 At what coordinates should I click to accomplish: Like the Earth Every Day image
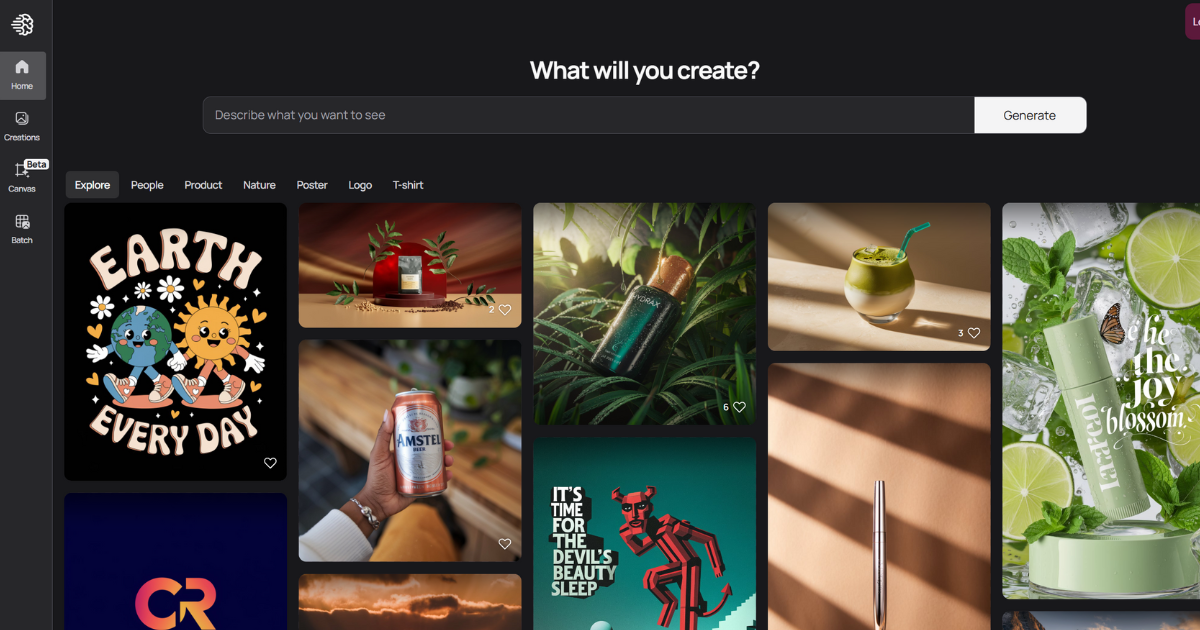(x=270, y=463)
